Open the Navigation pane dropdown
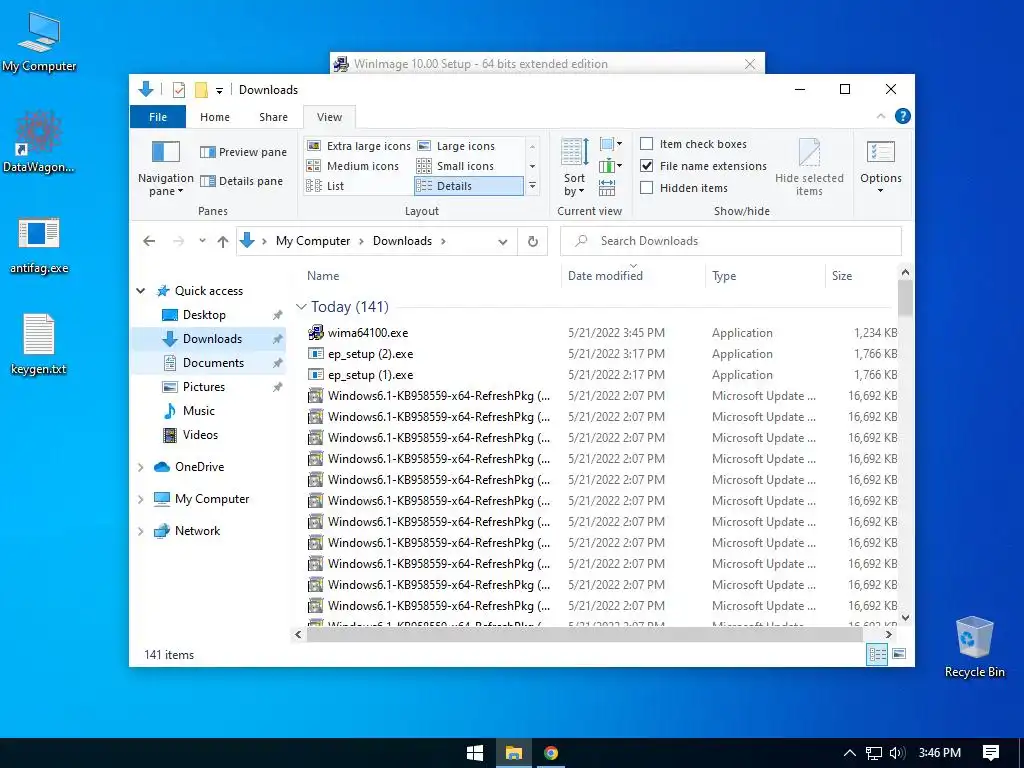The width and height of the screenshot is (1024, 768). [165, 167]
